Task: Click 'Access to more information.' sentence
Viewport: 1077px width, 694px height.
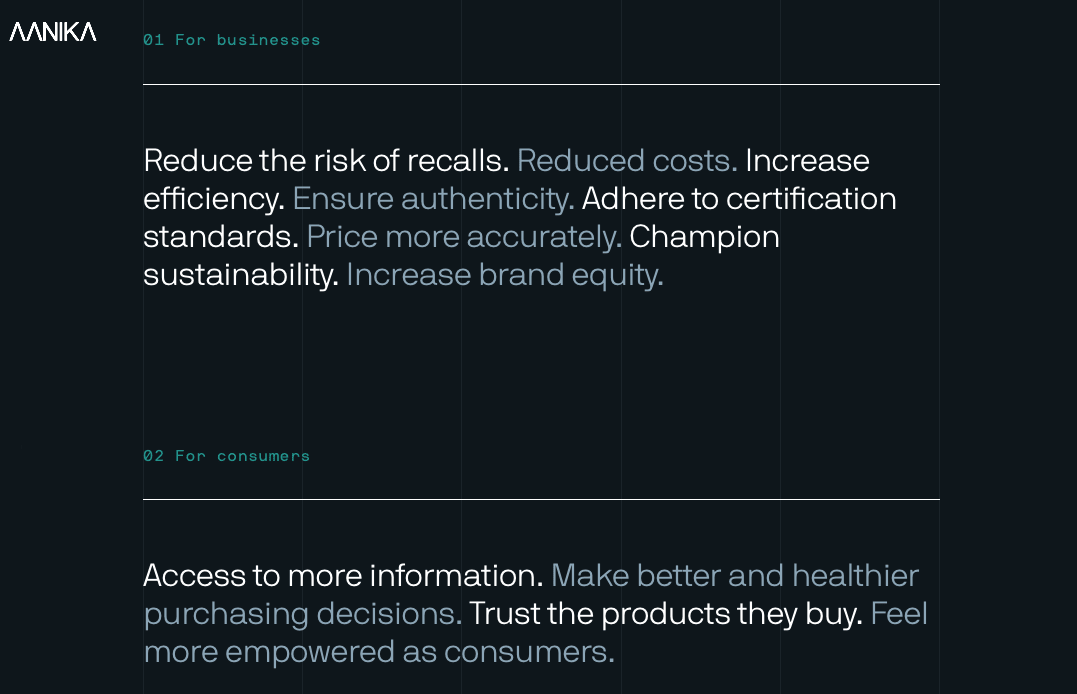Action: tap(343, 576)
